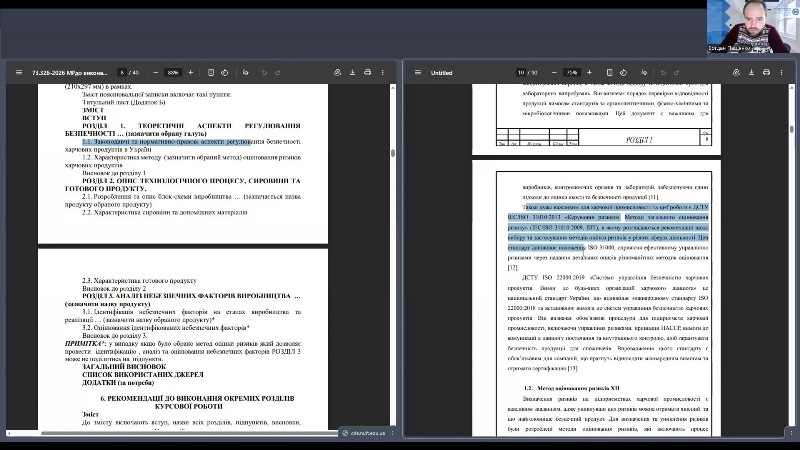Click zoom percentage field in Untitled PDF viewer
The image size is (800, 450).
point(571,72)
